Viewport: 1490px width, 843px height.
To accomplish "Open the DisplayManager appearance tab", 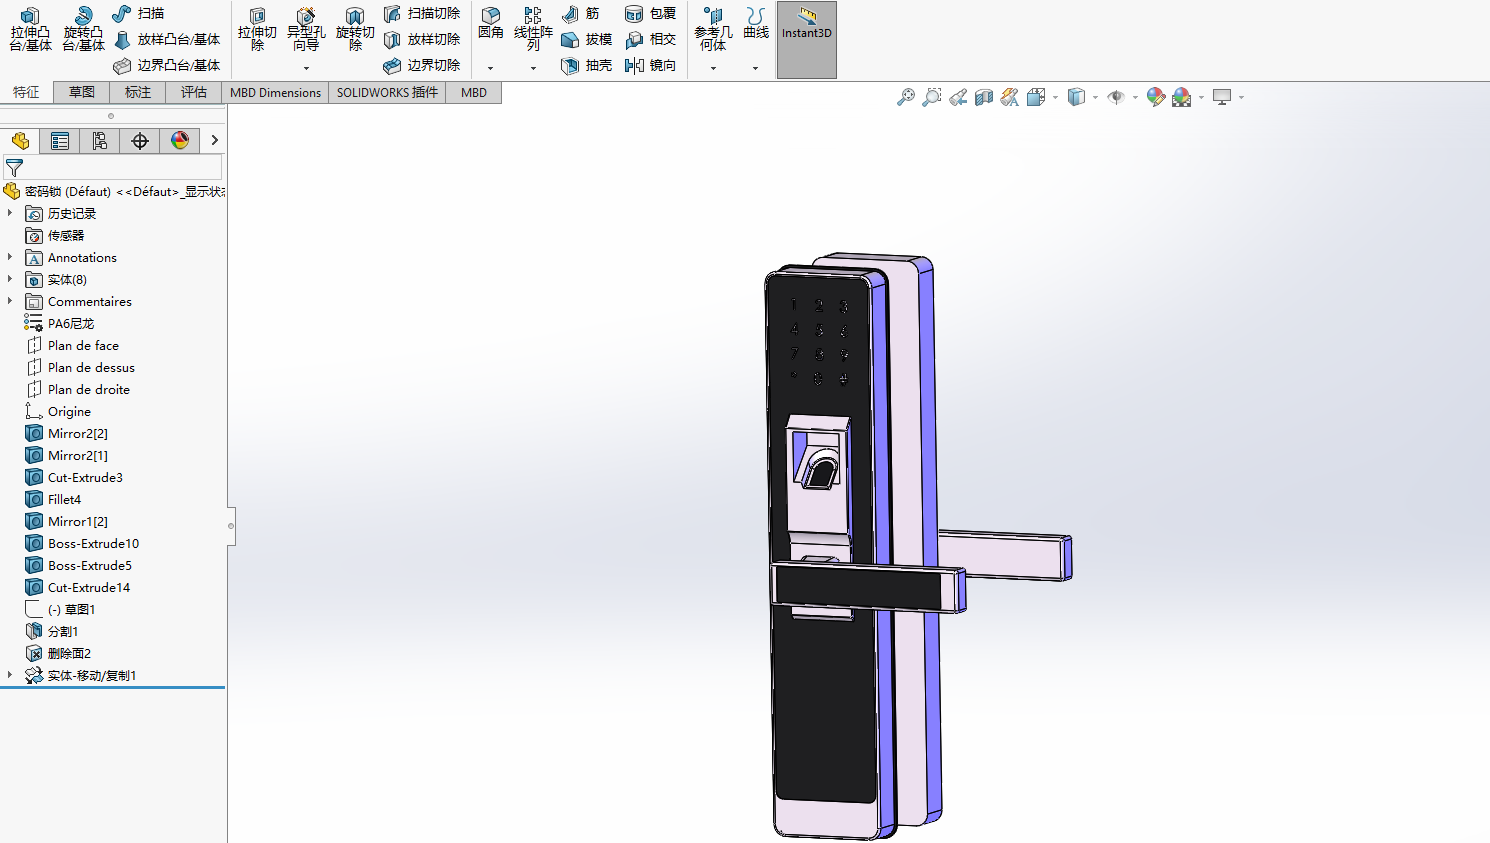I will [x=180, y=141].
